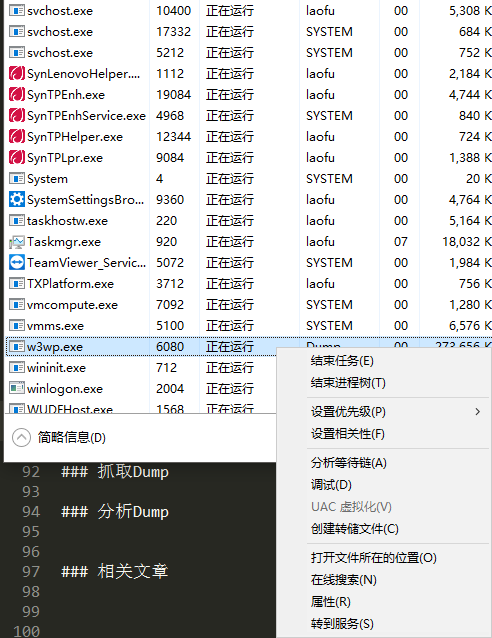The height and width of the screenshot is (638, 492).
Task: Select the Taskmgr.exe process name
Action: 64,242
